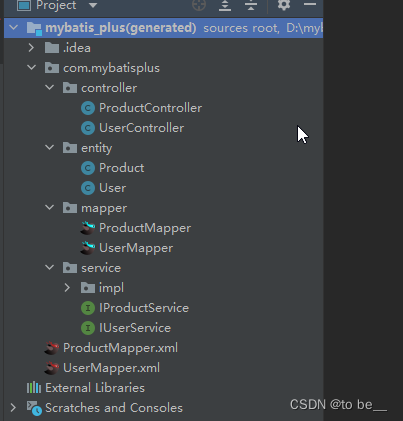Select the entity package row

pyautogui.click(x=163, y=148)
